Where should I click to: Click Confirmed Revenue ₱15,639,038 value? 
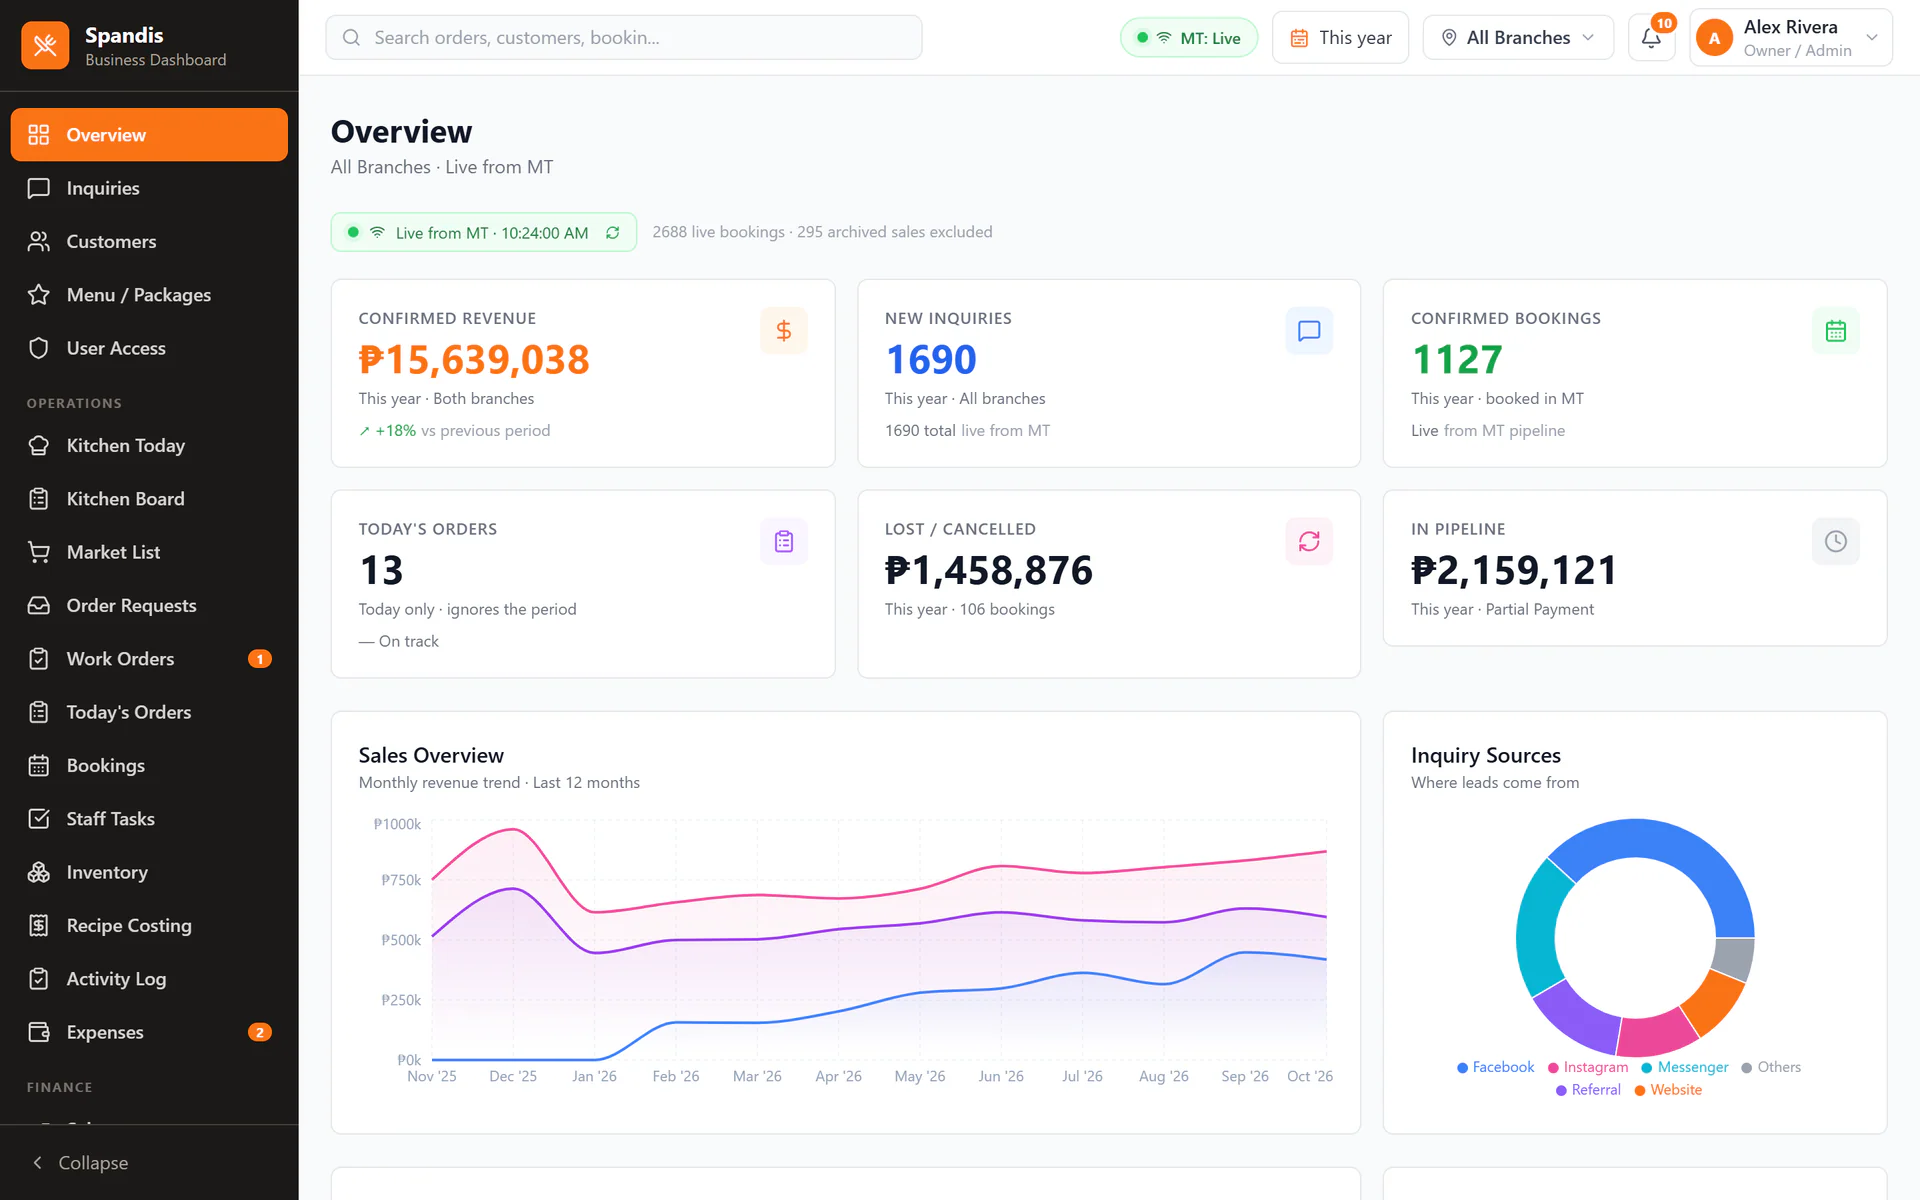pyautogui.click(x=474, y=360)
